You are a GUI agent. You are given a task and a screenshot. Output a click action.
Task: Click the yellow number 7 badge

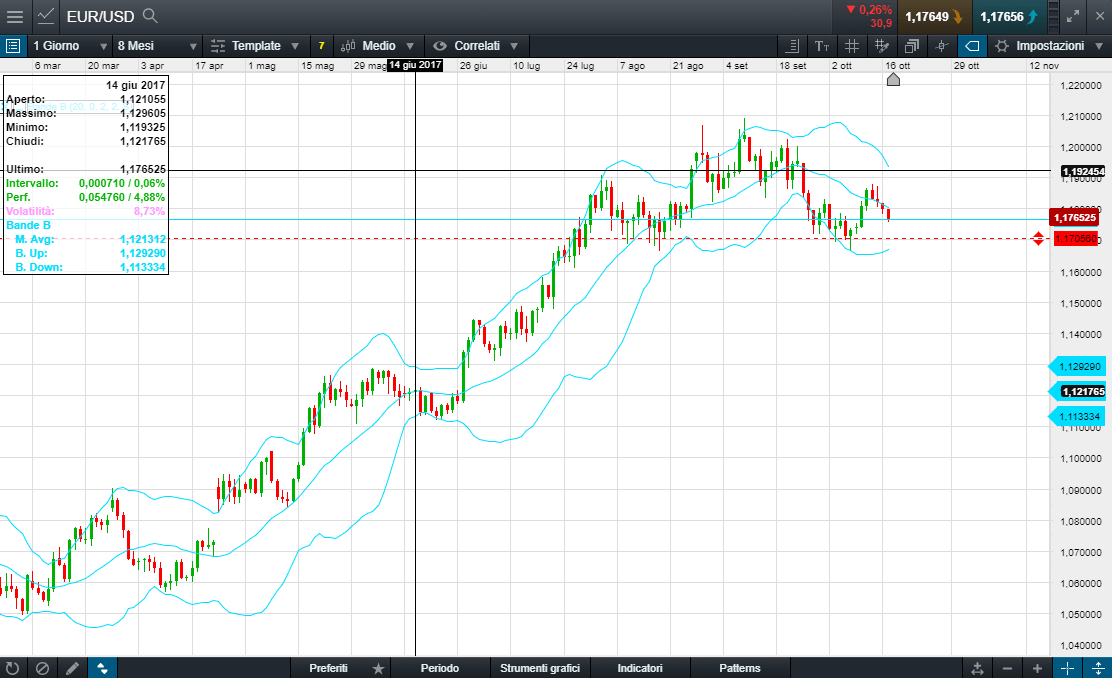(321, 46)
